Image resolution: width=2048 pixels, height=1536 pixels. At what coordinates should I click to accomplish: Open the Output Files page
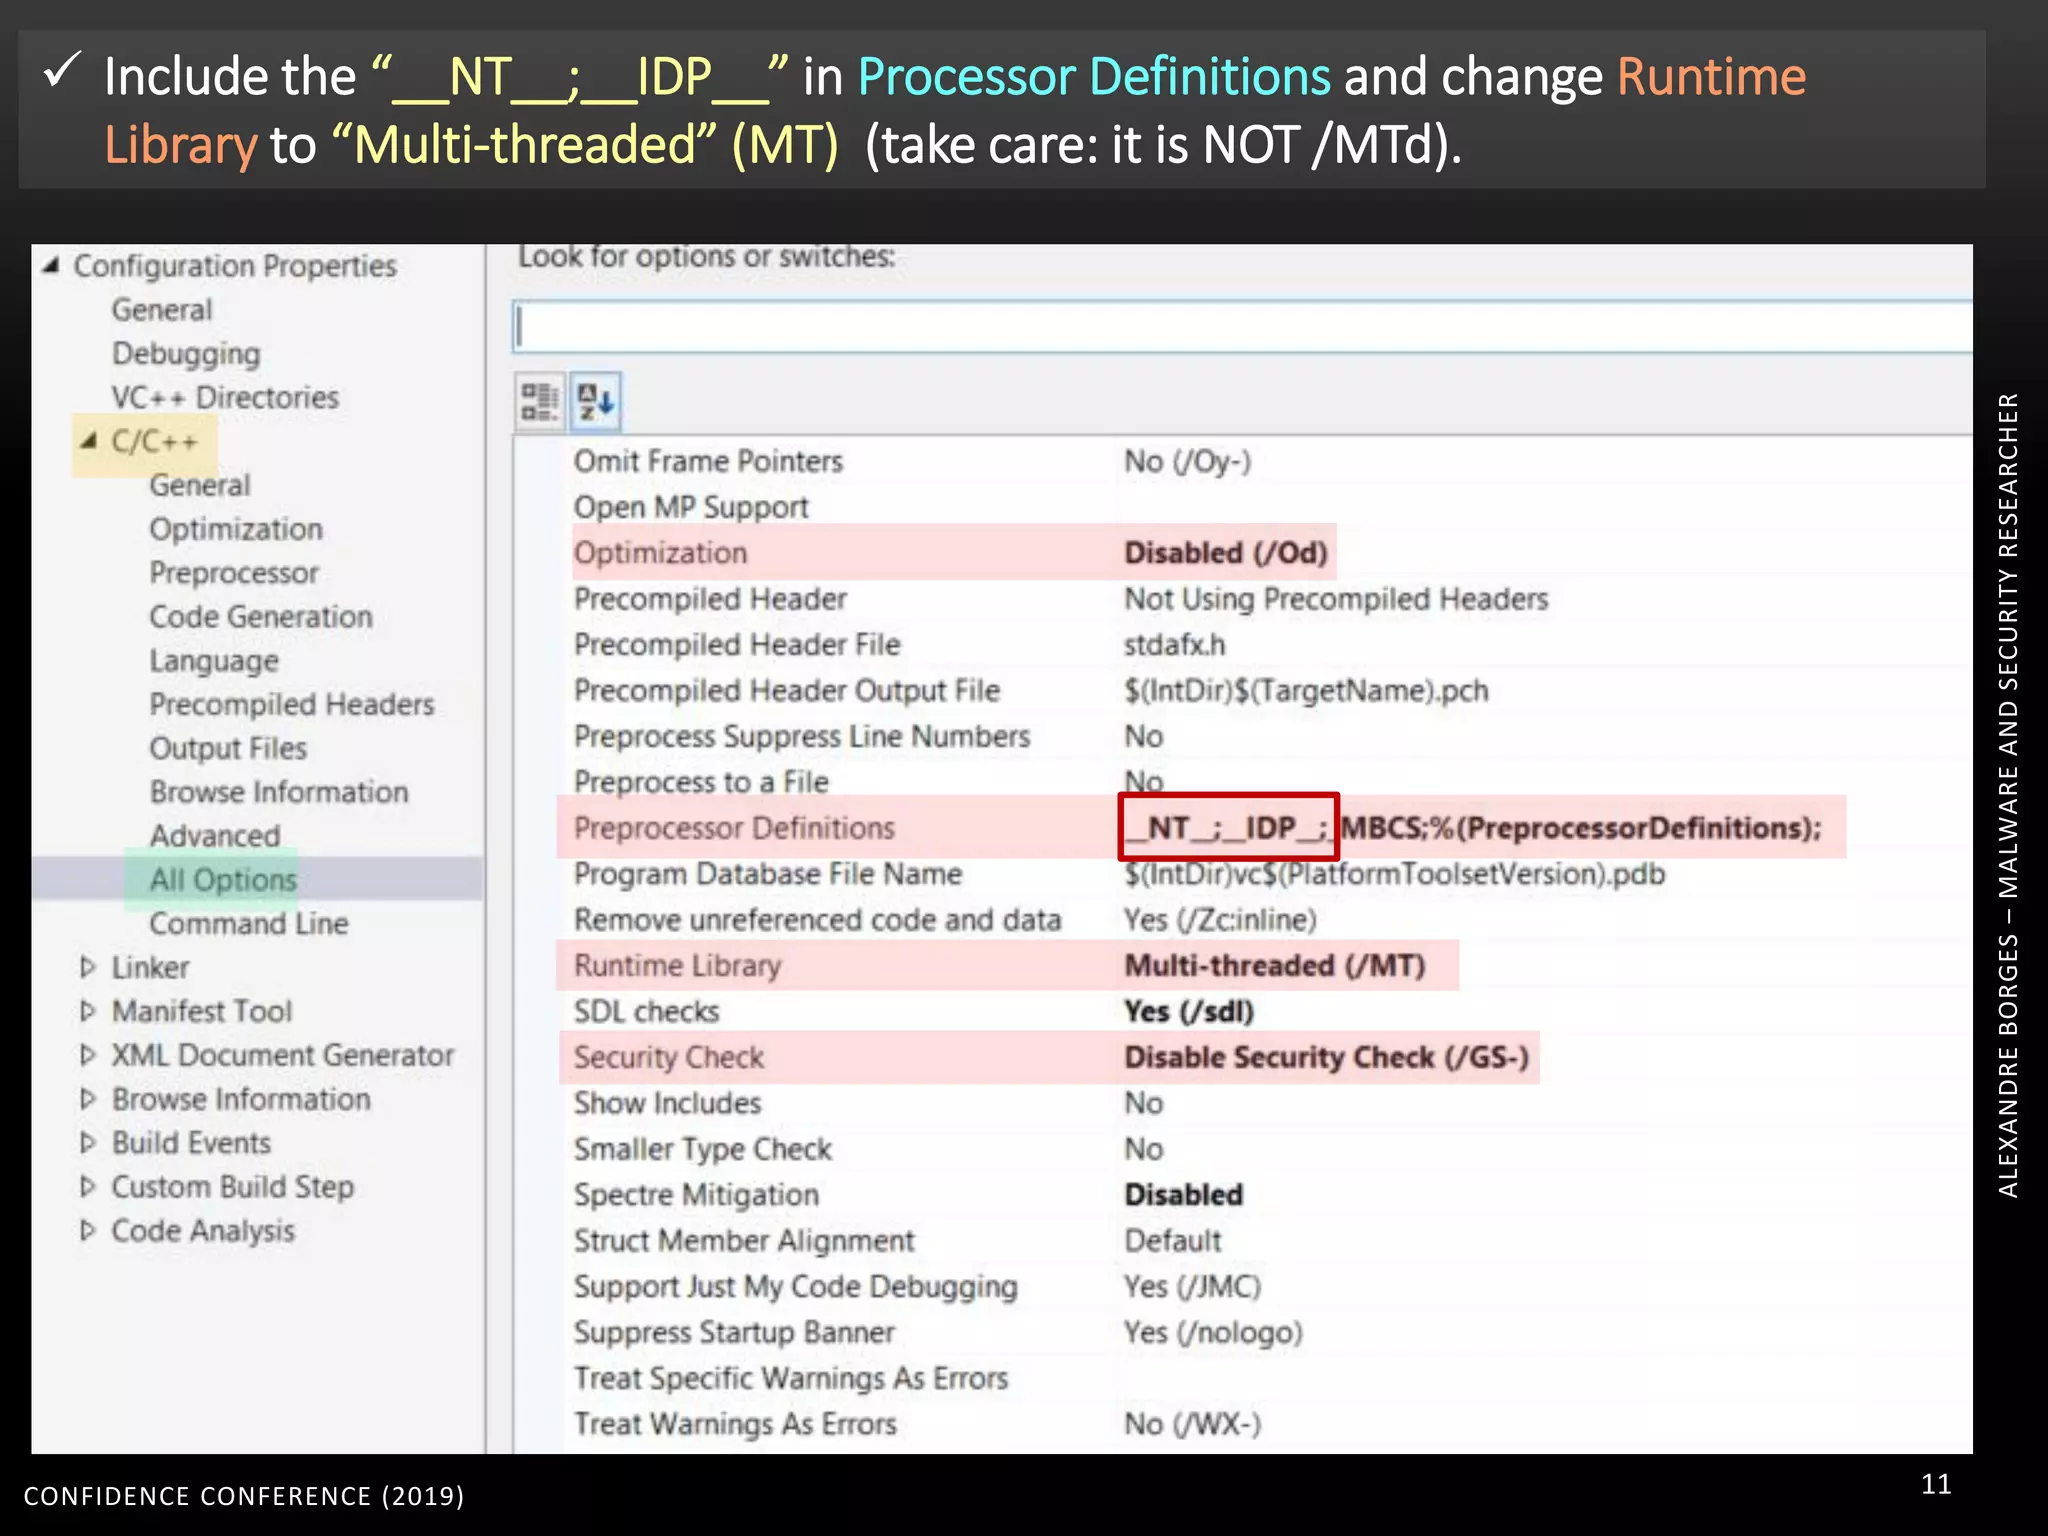tap(228, 749)
